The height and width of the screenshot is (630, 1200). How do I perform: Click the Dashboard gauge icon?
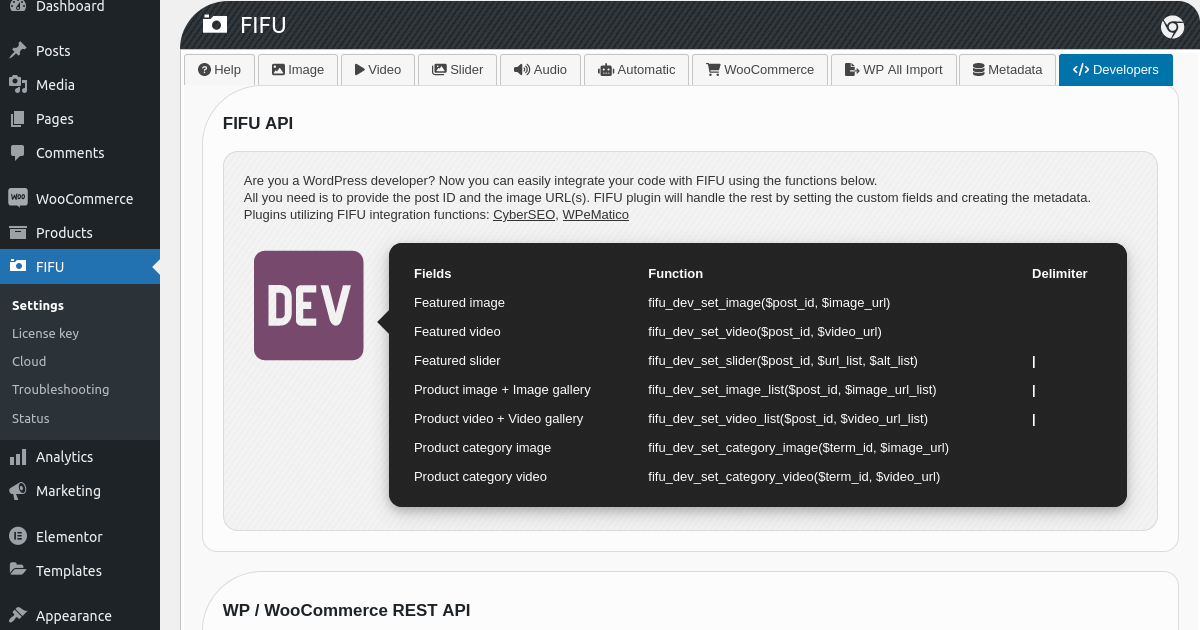18,6
